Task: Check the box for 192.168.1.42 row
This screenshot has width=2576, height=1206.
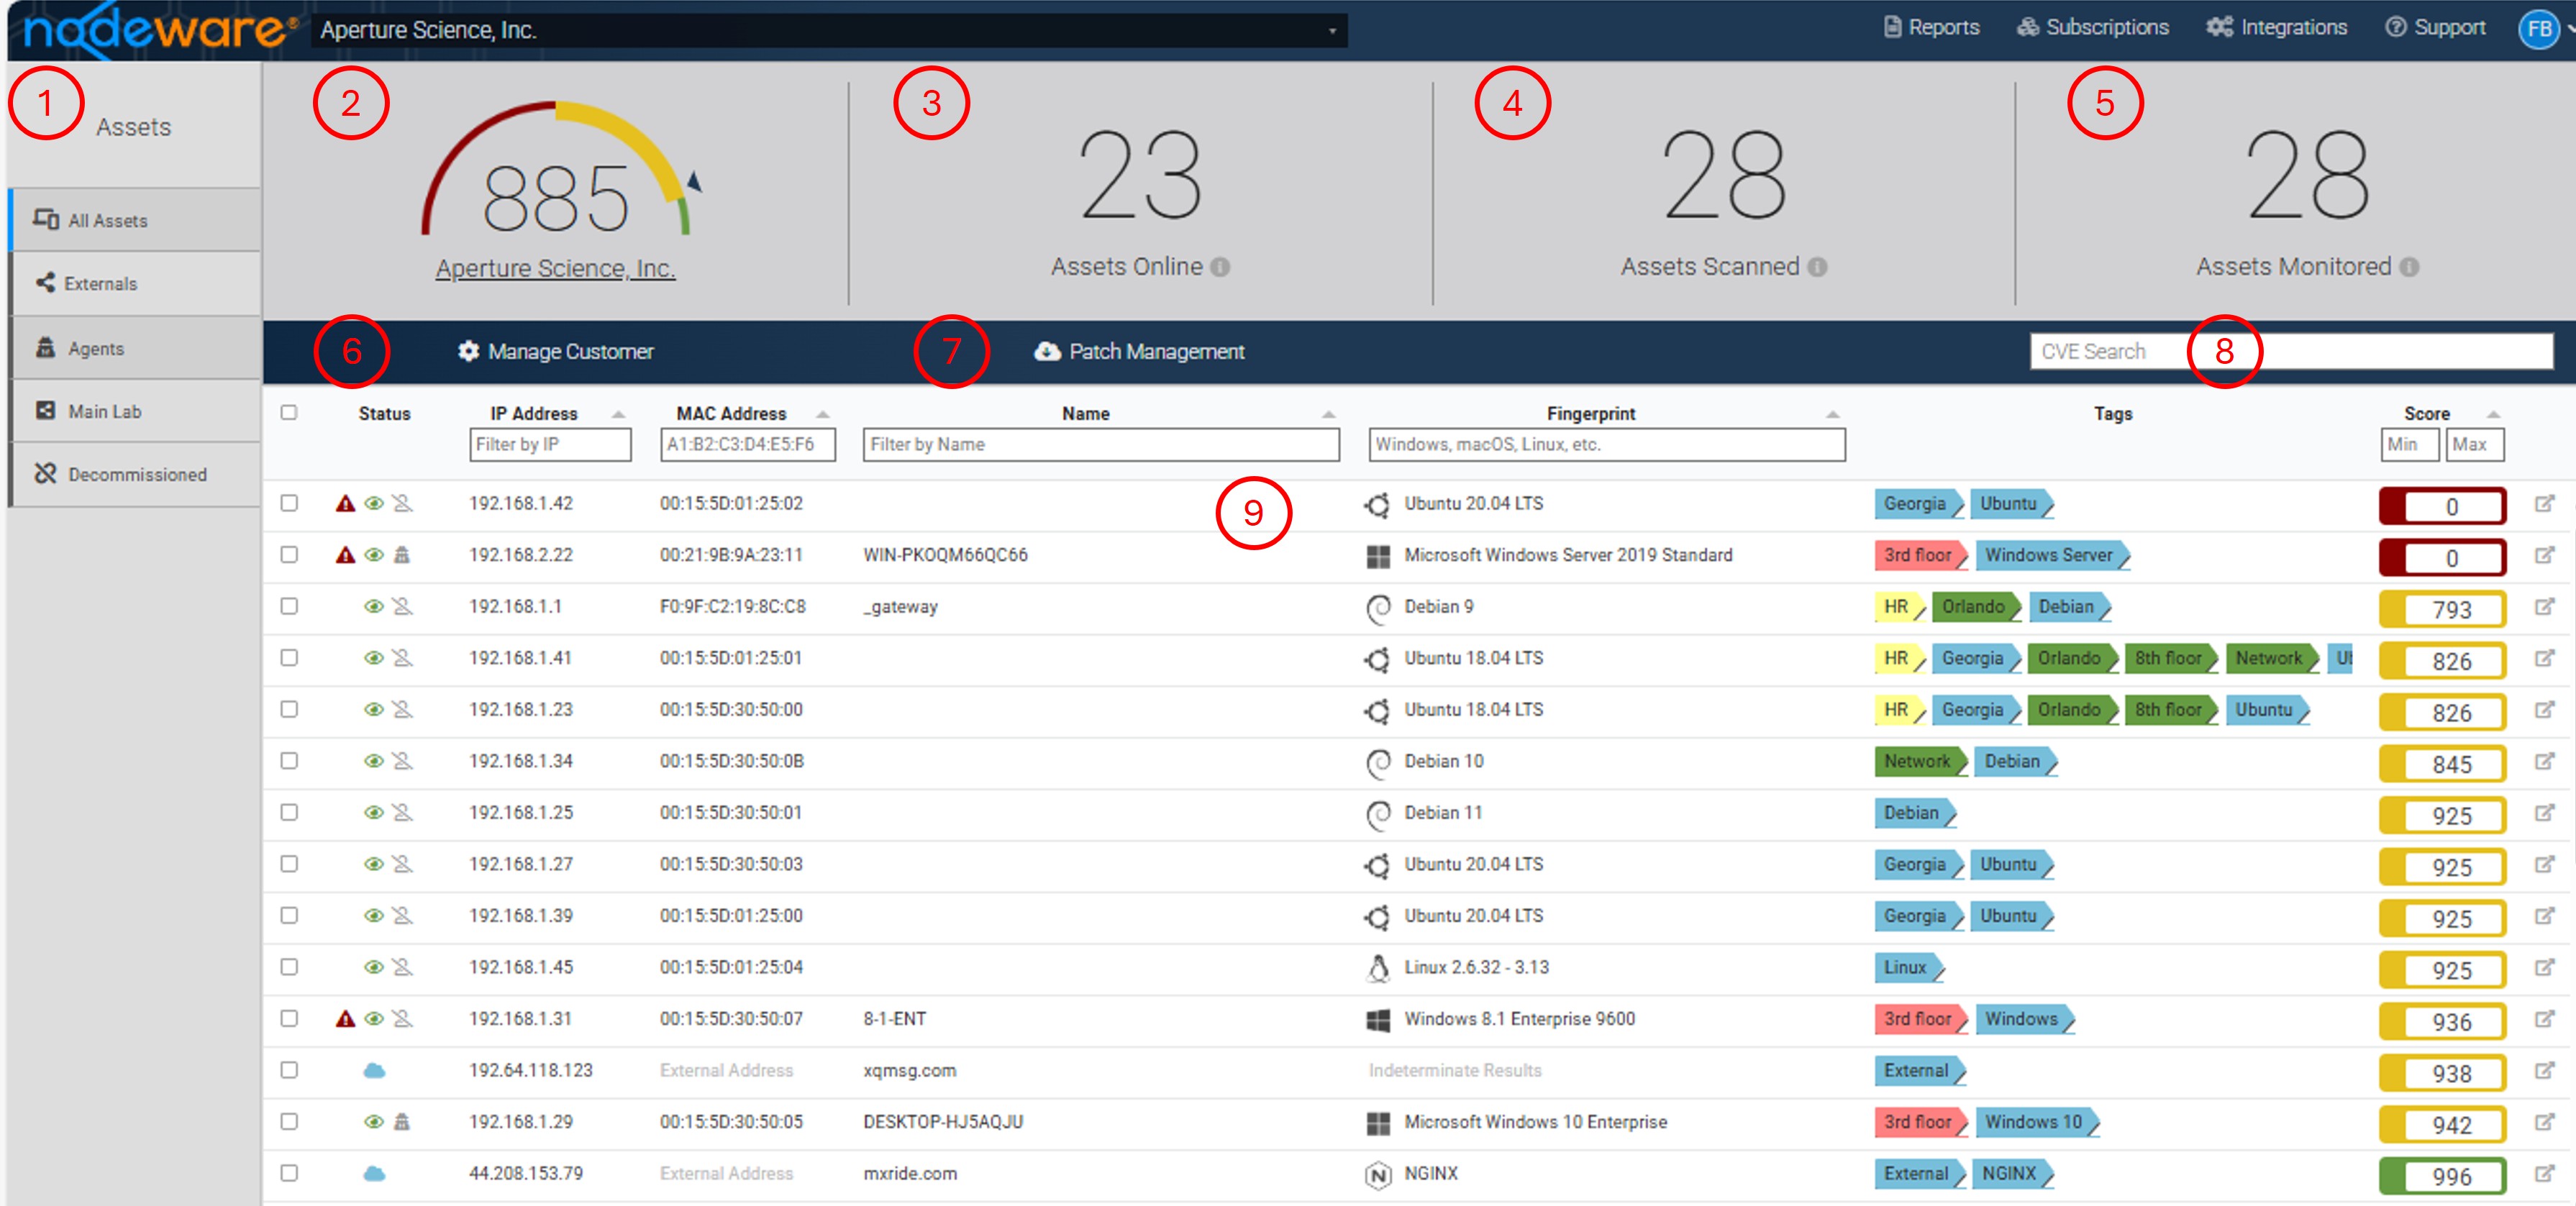Action: 289,503
